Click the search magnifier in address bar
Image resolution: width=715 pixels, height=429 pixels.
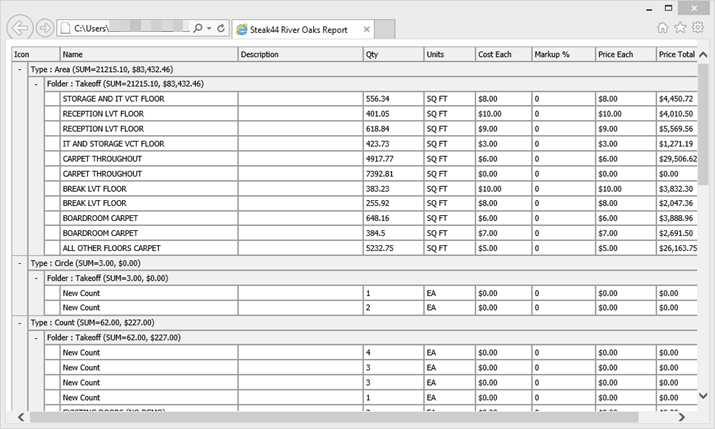pyautogui.click(x=197, y=28)
